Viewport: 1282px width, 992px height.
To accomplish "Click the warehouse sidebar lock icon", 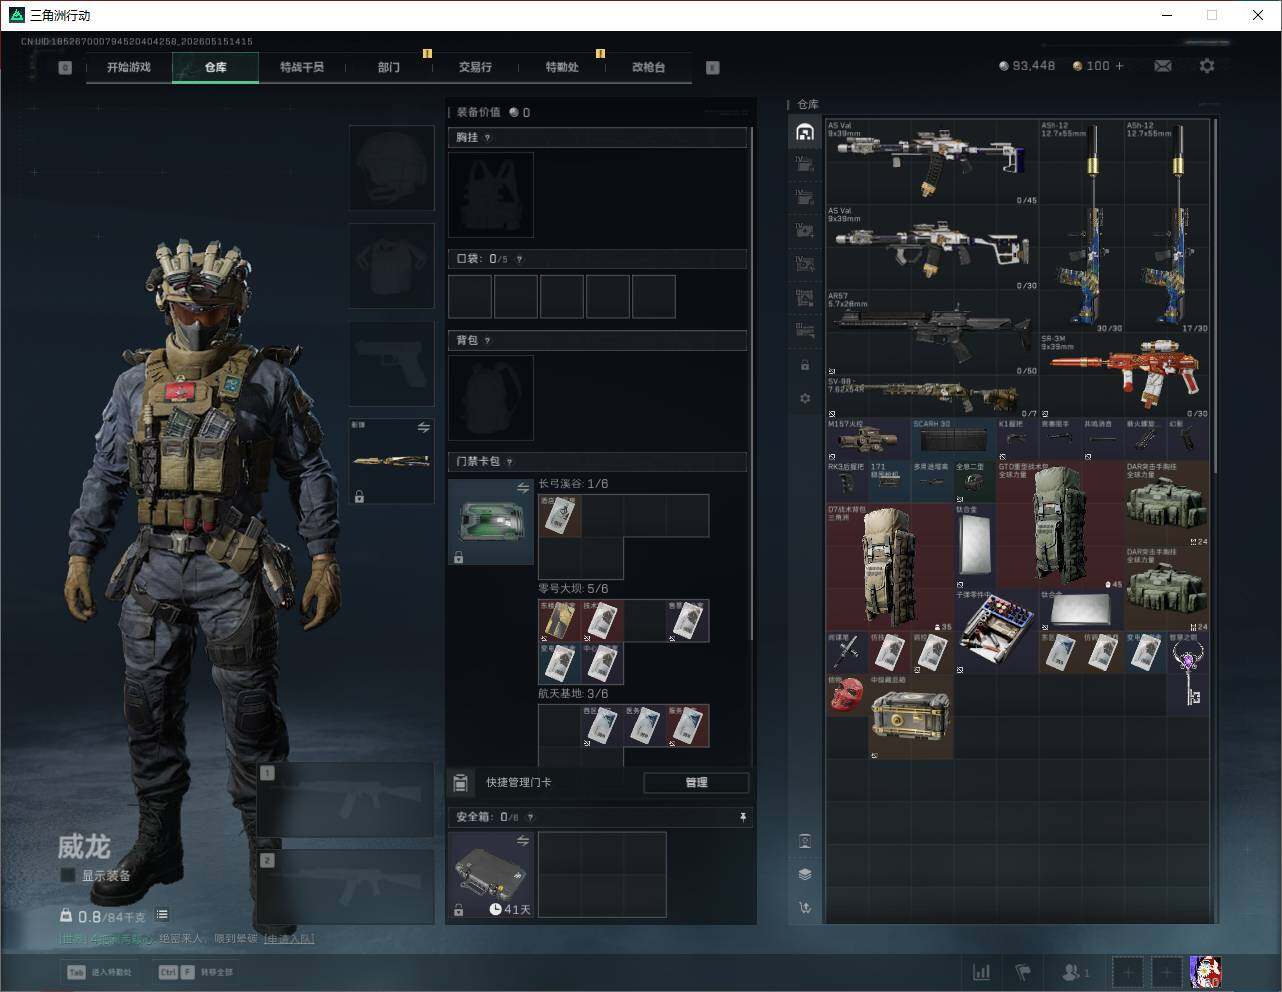I will 805,365.
